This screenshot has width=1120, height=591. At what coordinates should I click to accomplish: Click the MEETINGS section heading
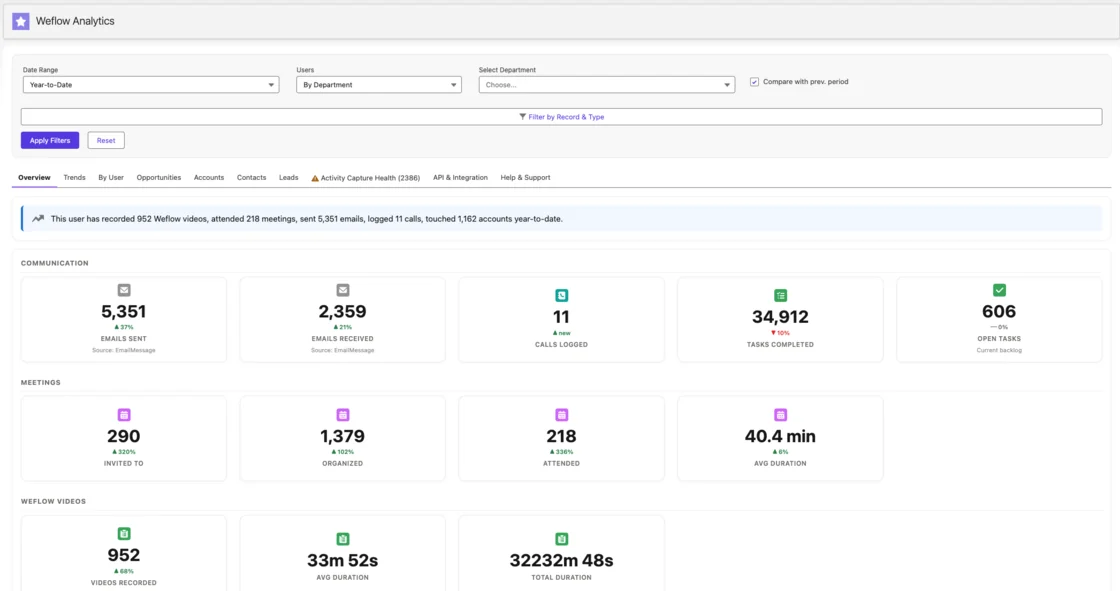coord(41,382)
